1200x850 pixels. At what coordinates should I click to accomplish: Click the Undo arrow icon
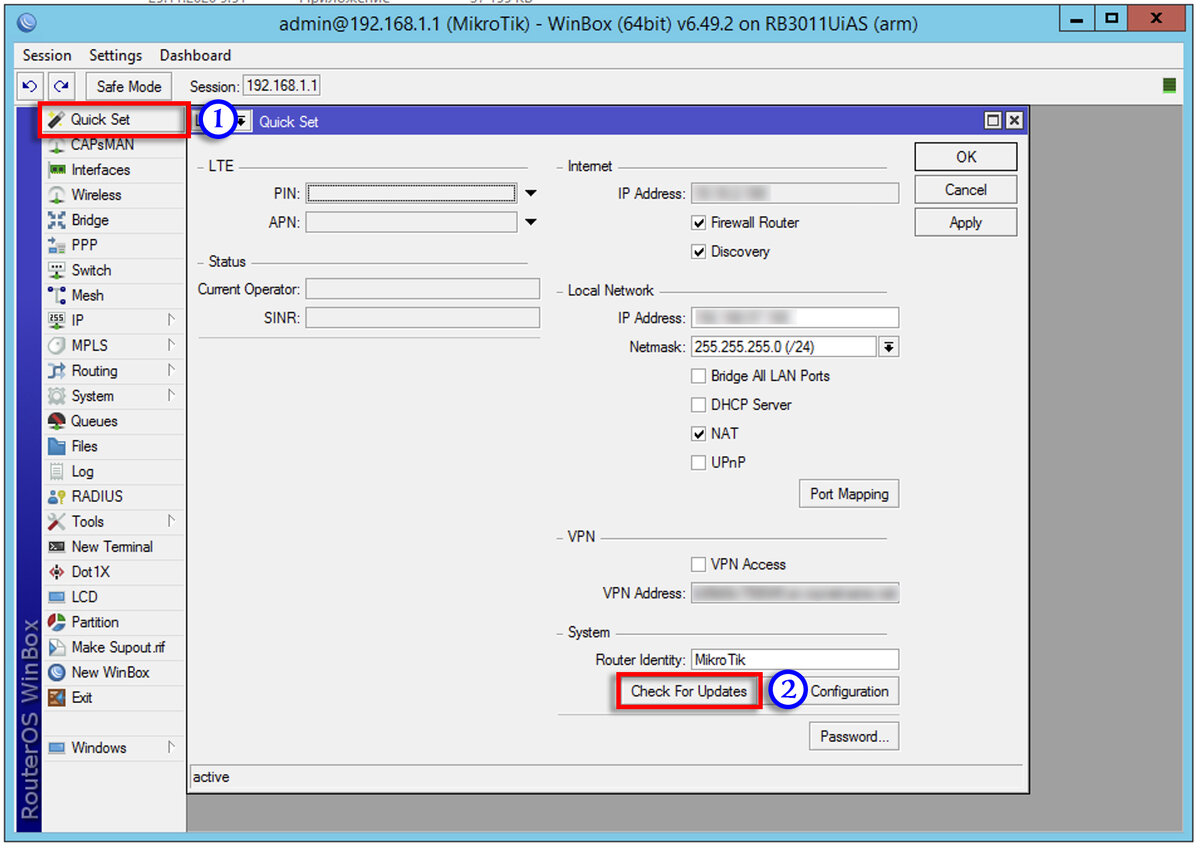coord(30,87)
